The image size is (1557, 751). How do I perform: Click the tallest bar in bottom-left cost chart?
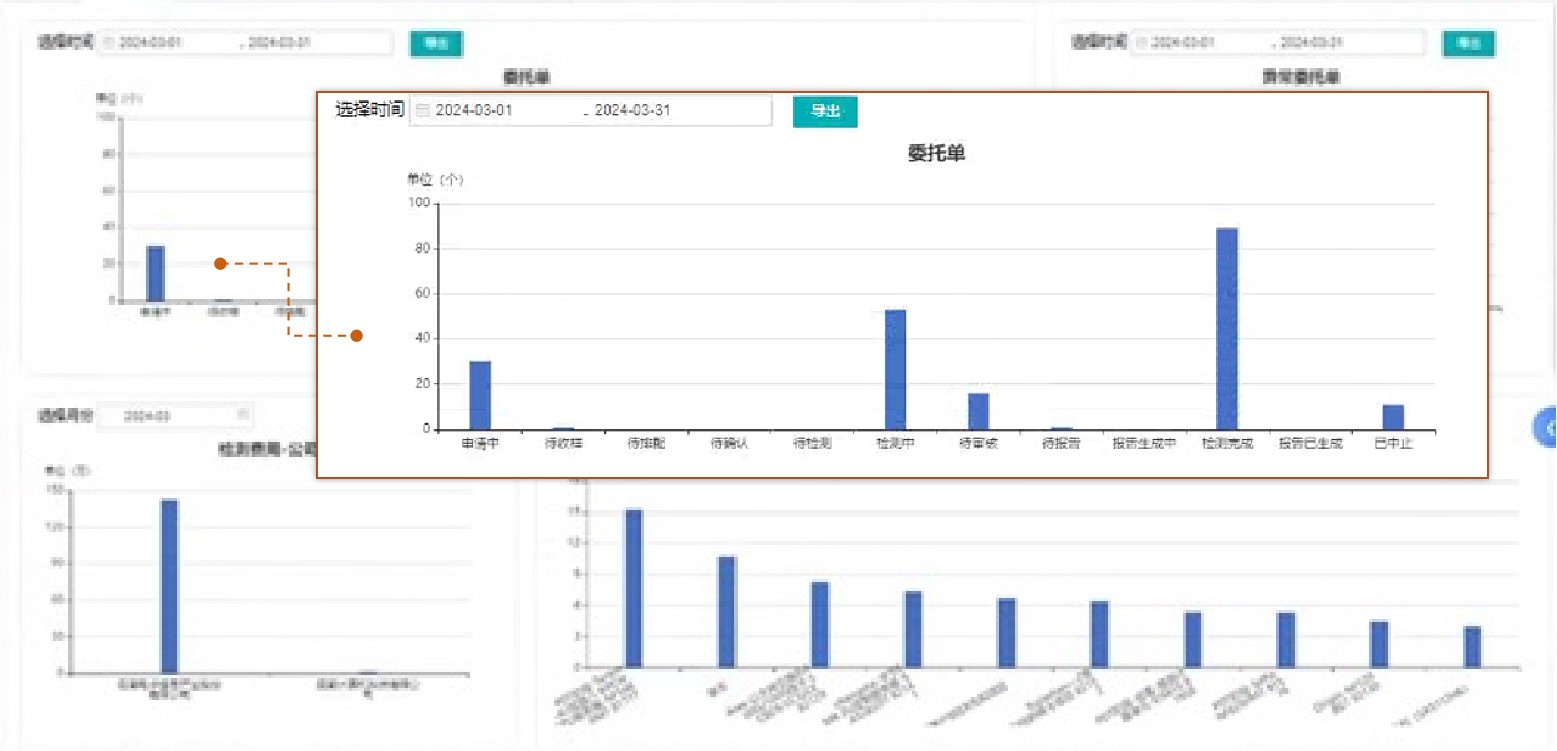coord(169,586)
